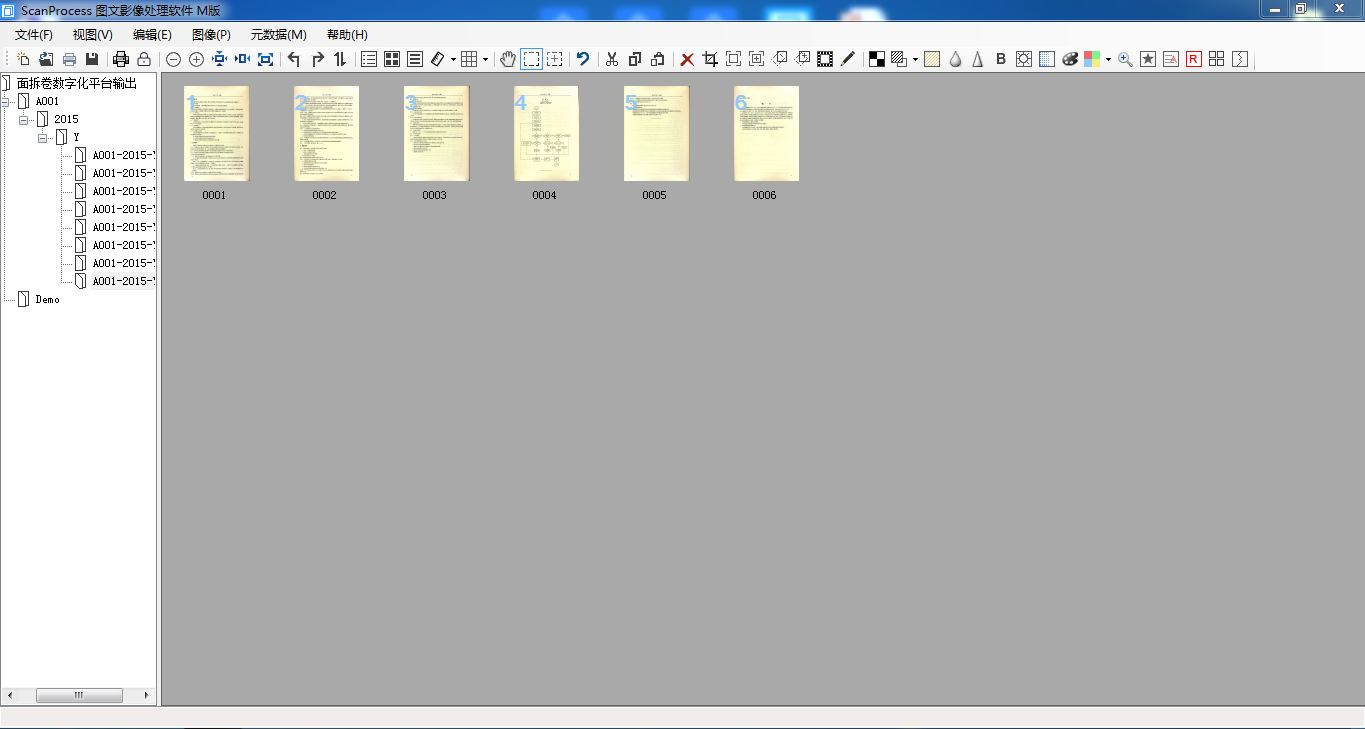Click the grey scanner icon

pyautogui.click(x=69, y=59)
